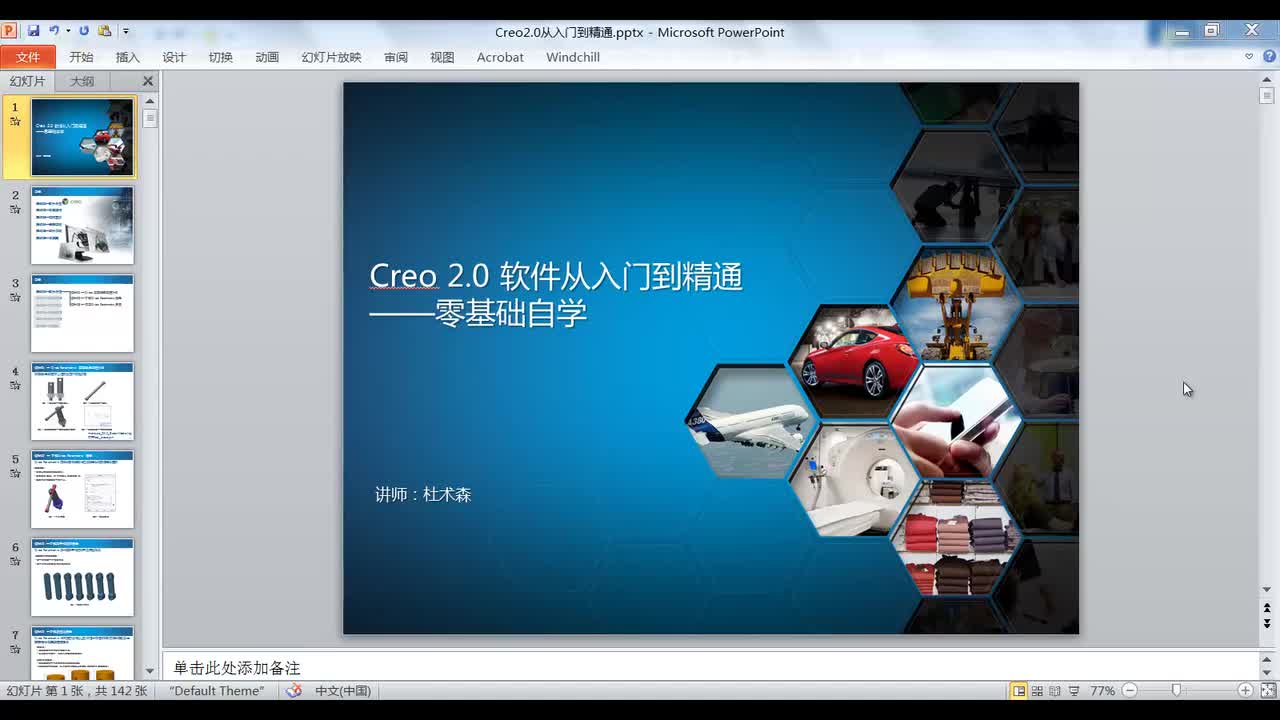Go to previous slide using double-arrow button
This screenshot has height=720, width=1280.
click(1266, 608)
